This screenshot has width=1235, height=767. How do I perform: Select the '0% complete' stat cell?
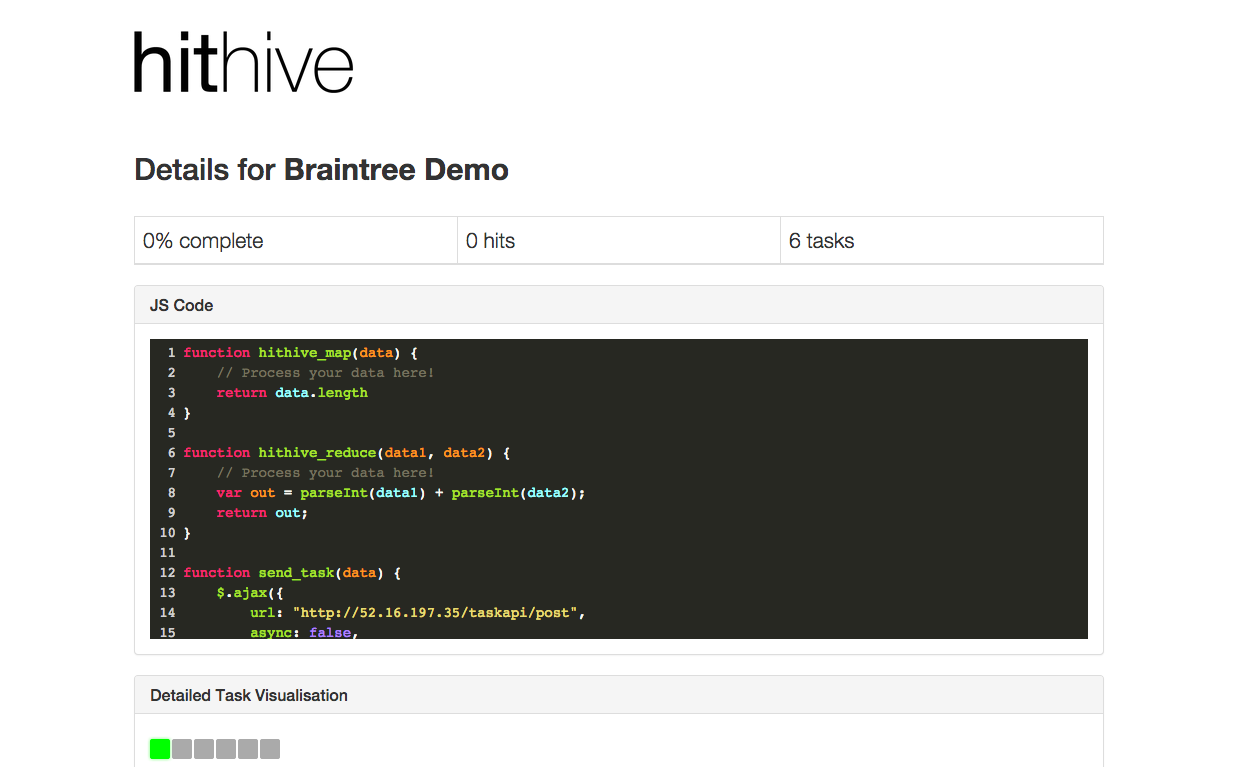296,241
